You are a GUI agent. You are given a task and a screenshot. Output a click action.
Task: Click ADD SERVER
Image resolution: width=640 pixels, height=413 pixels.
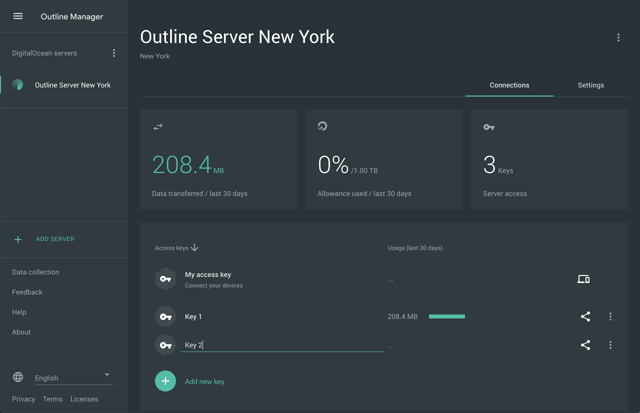55,239
